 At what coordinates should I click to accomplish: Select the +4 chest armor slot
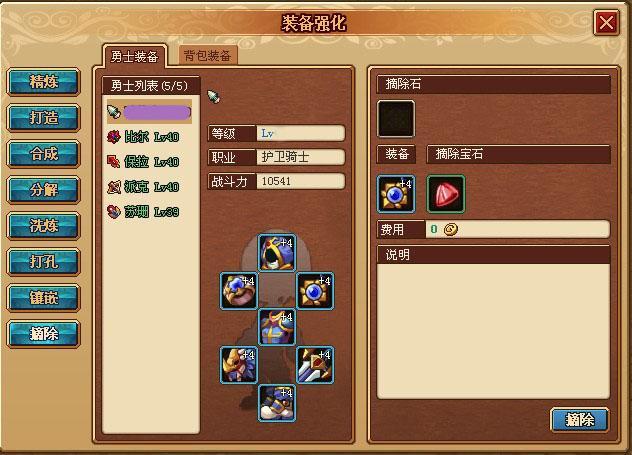276,328
